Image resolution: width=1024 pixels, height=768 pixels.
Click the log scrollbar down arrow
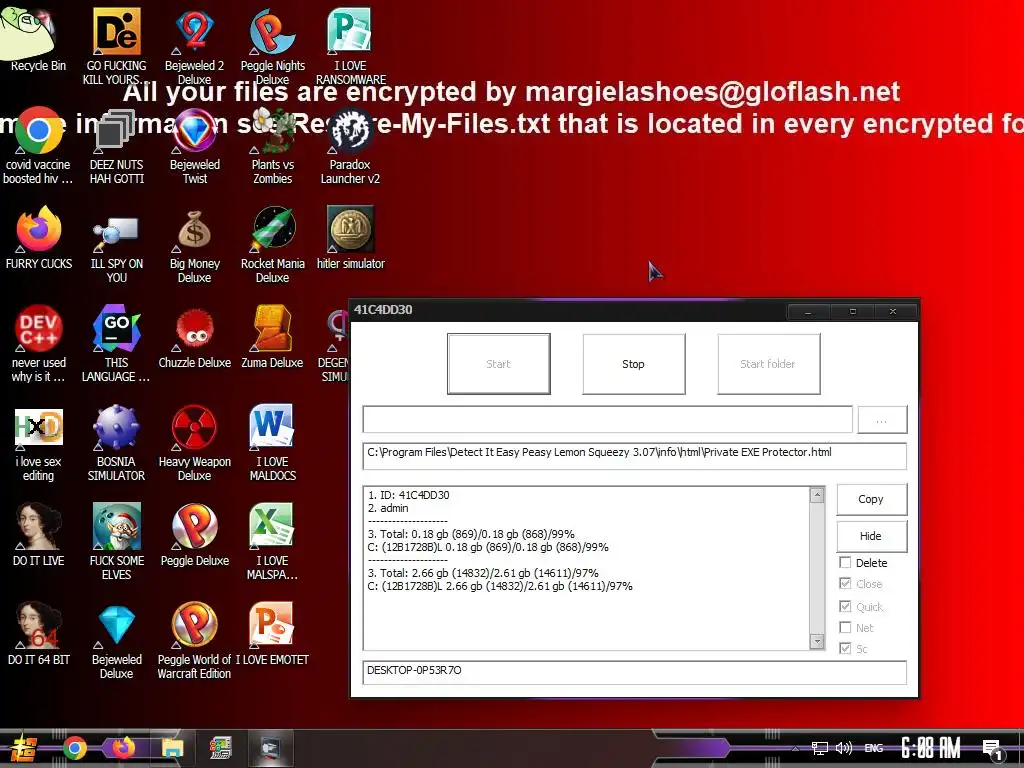[817, 641]
